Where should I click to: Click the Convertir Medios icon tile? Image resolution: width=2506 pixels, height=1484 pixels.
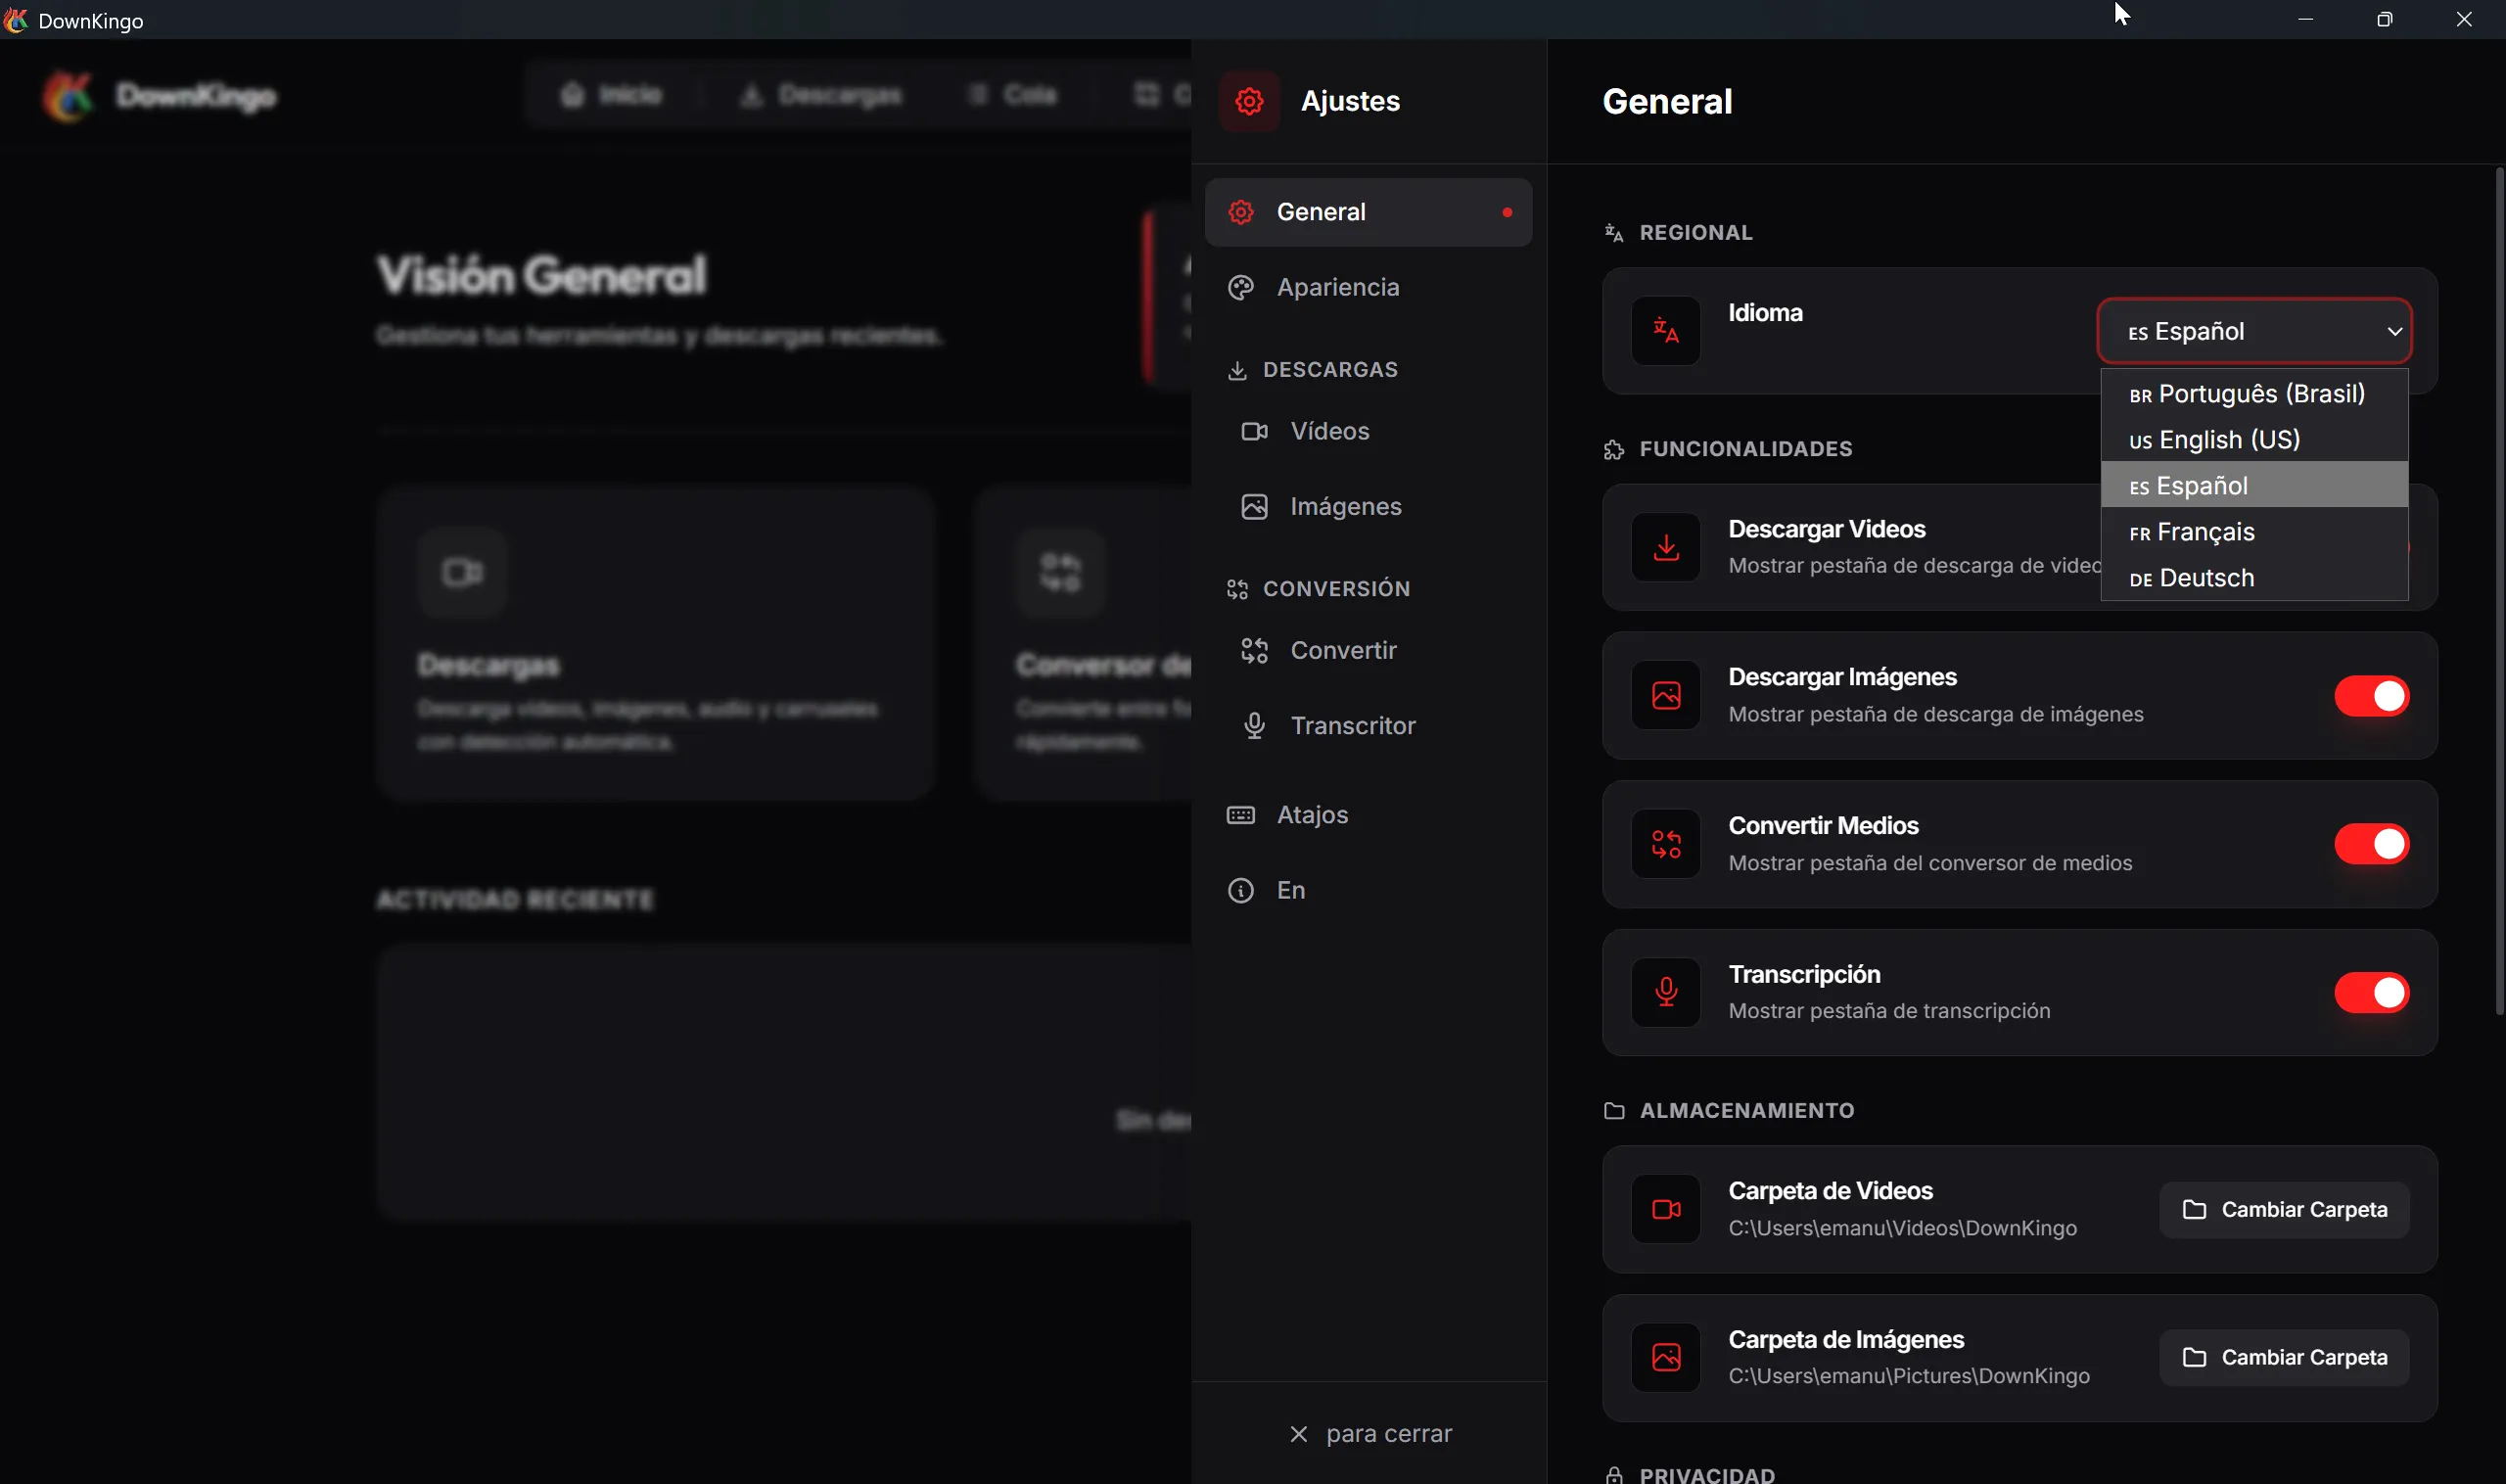[x=1665, y=844]
